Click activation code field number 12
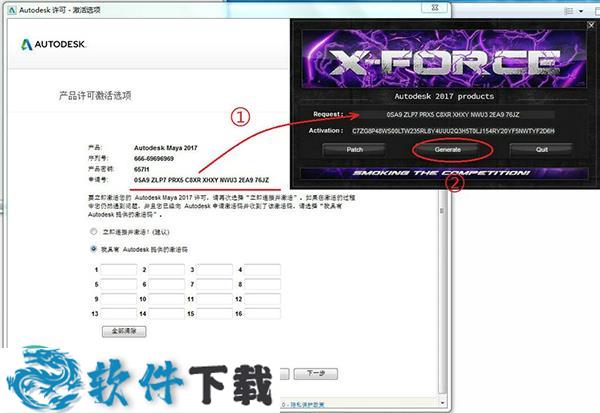This screenshot has height=413, width=600. point(262,299)
